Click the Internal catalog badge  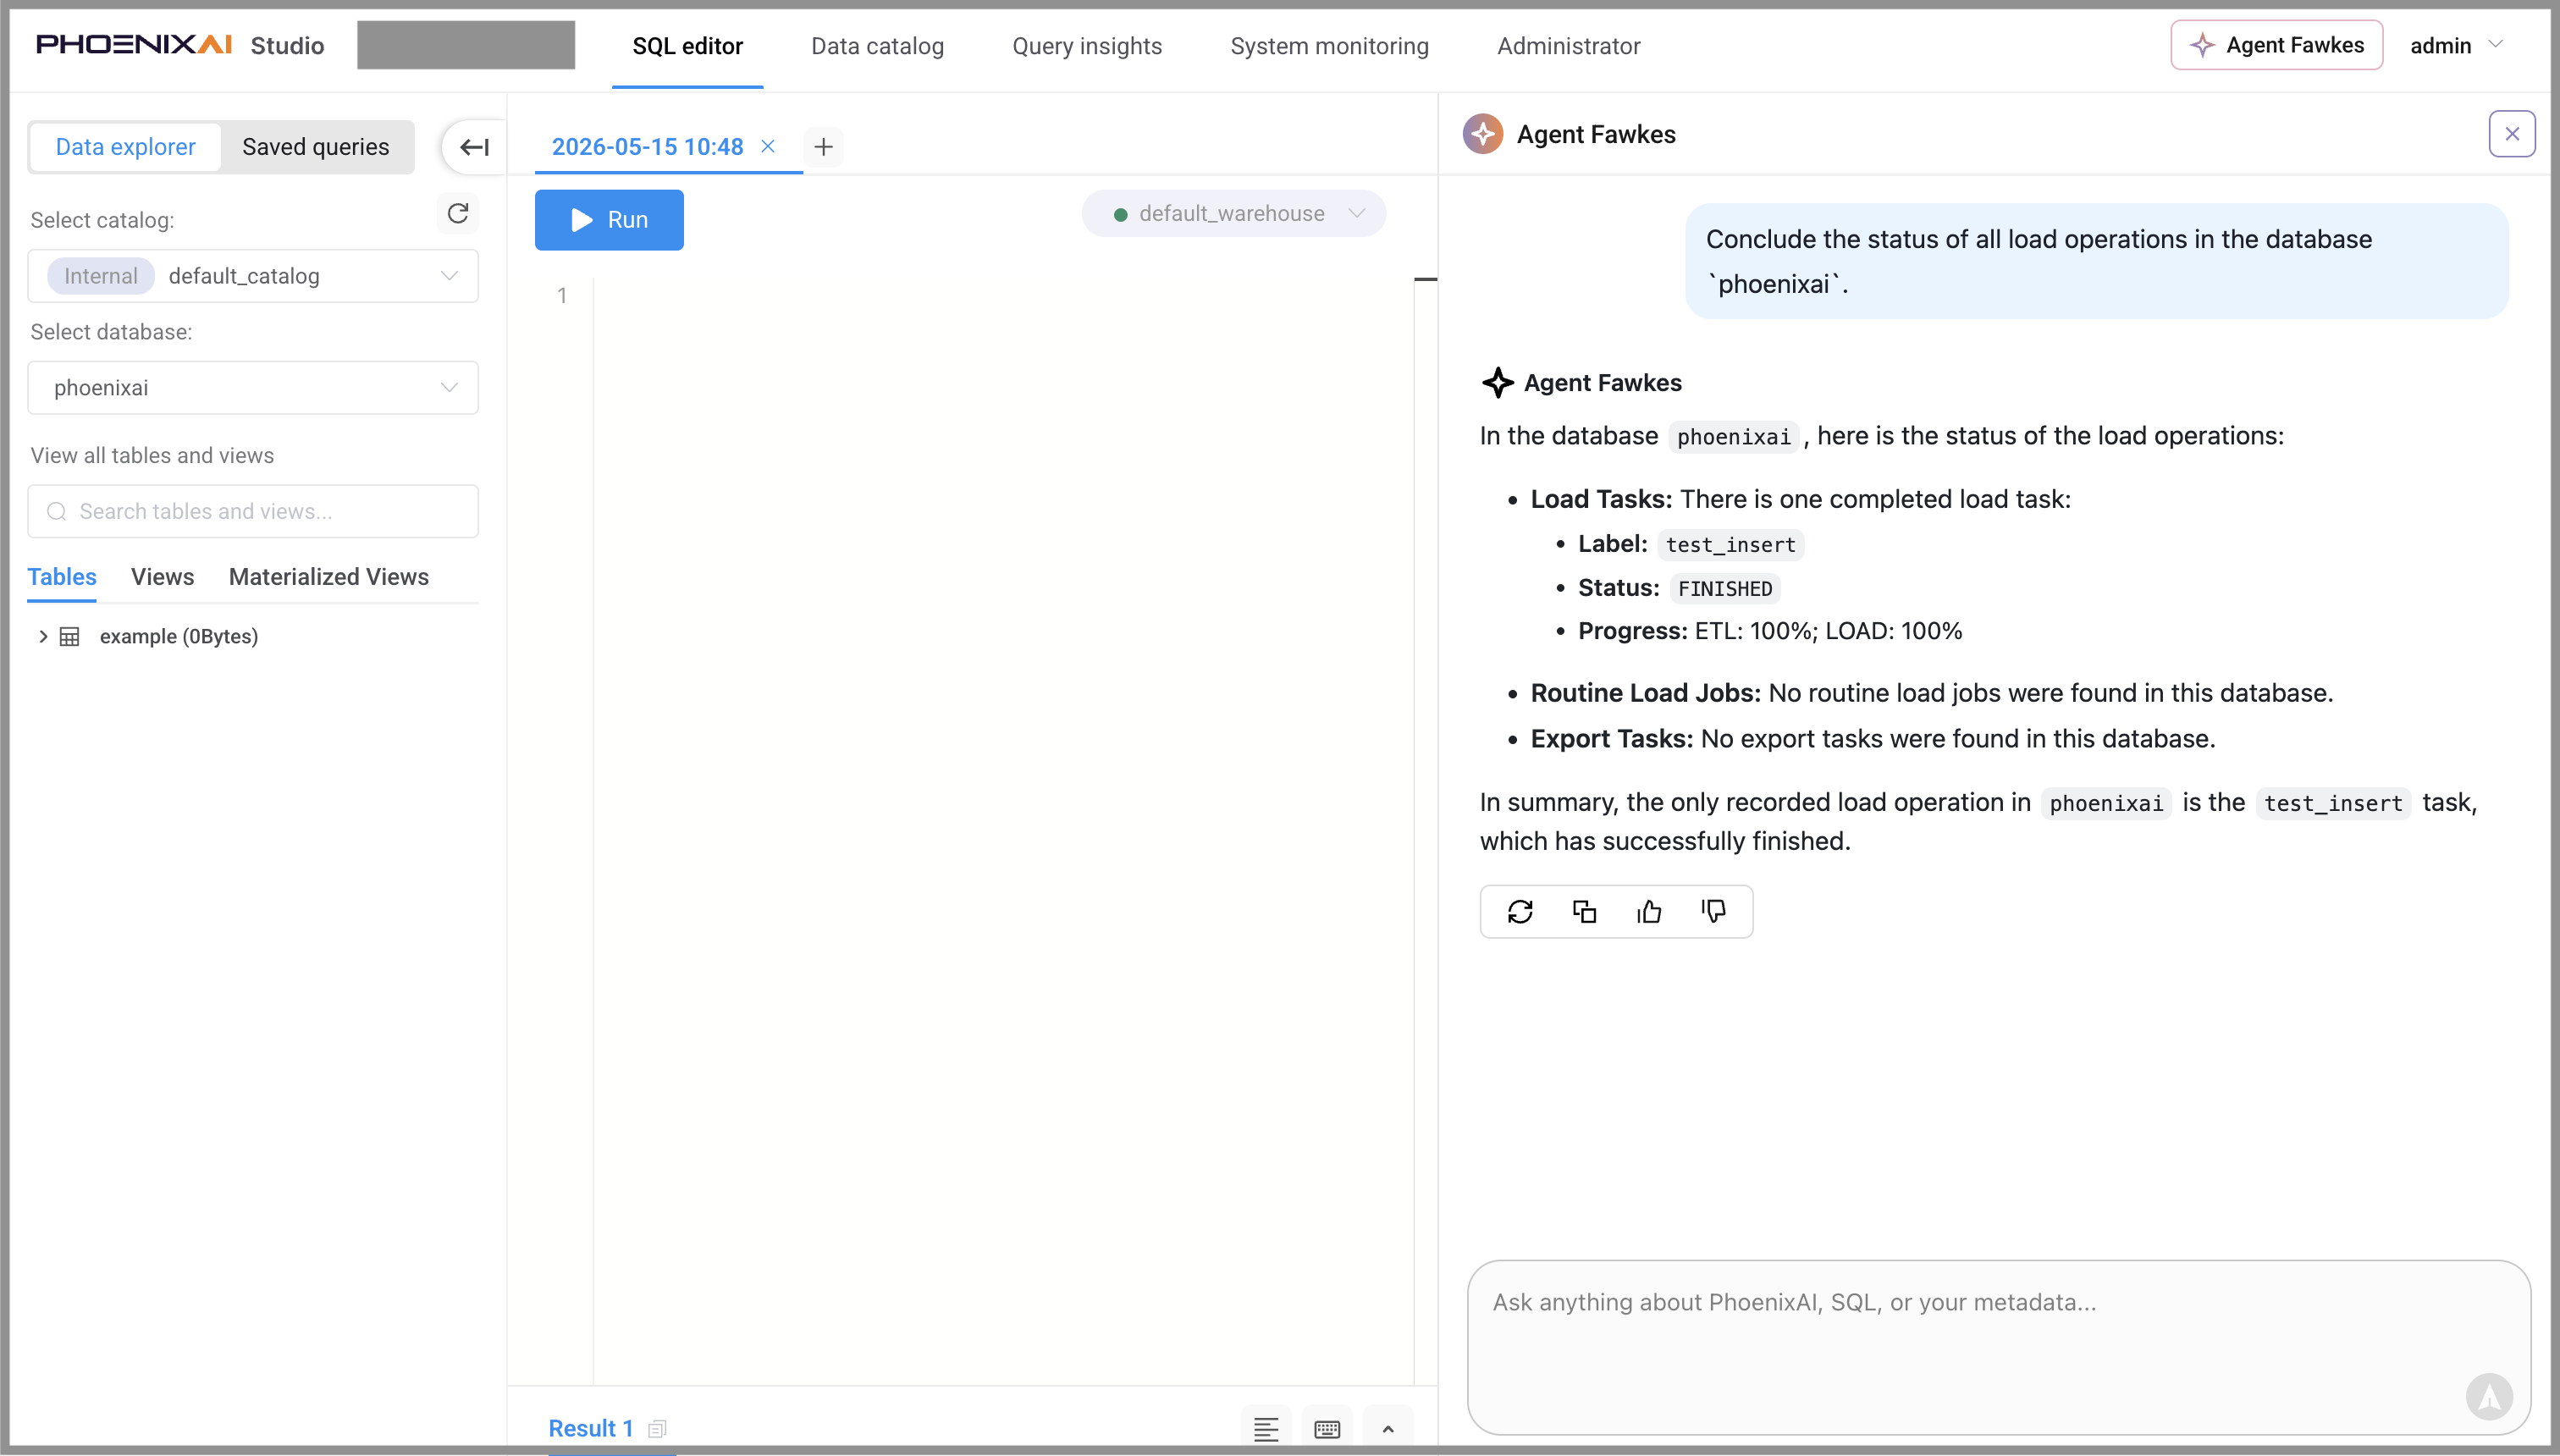tap(101, 276)
